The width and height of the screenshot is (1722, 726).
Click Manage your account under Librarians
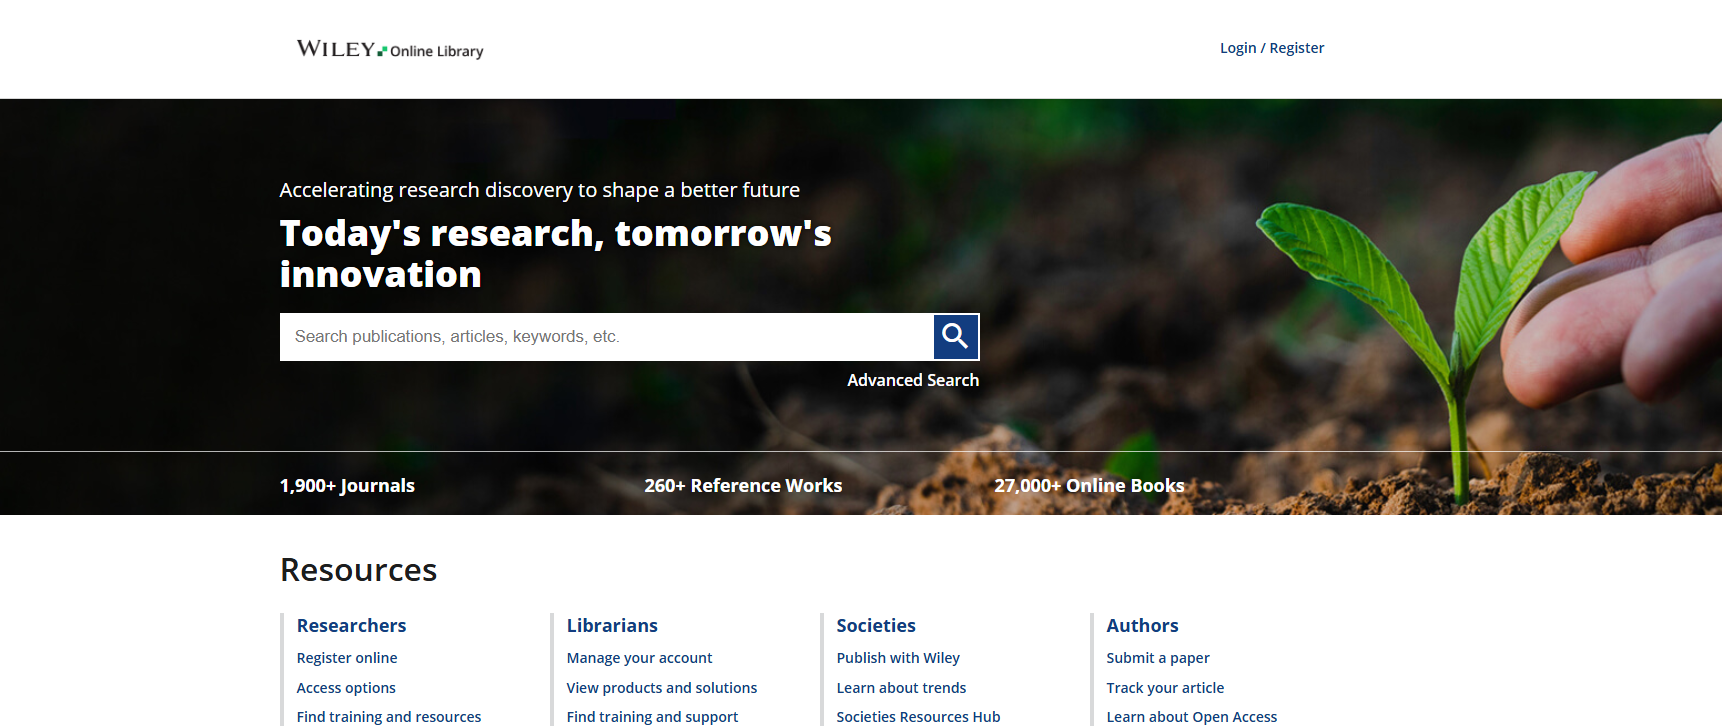click(x=640, y=658)
